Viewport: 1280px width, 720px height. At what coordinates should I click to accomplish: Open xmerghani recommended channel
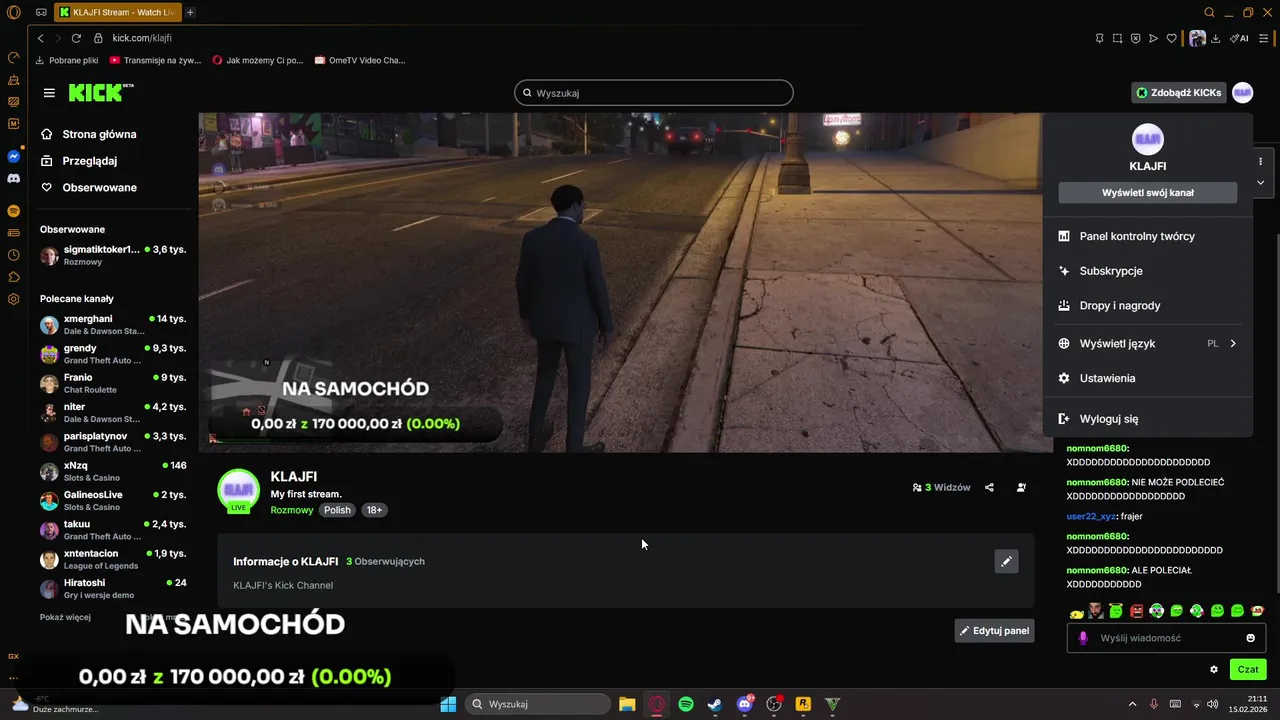click(x=113, y=325)
